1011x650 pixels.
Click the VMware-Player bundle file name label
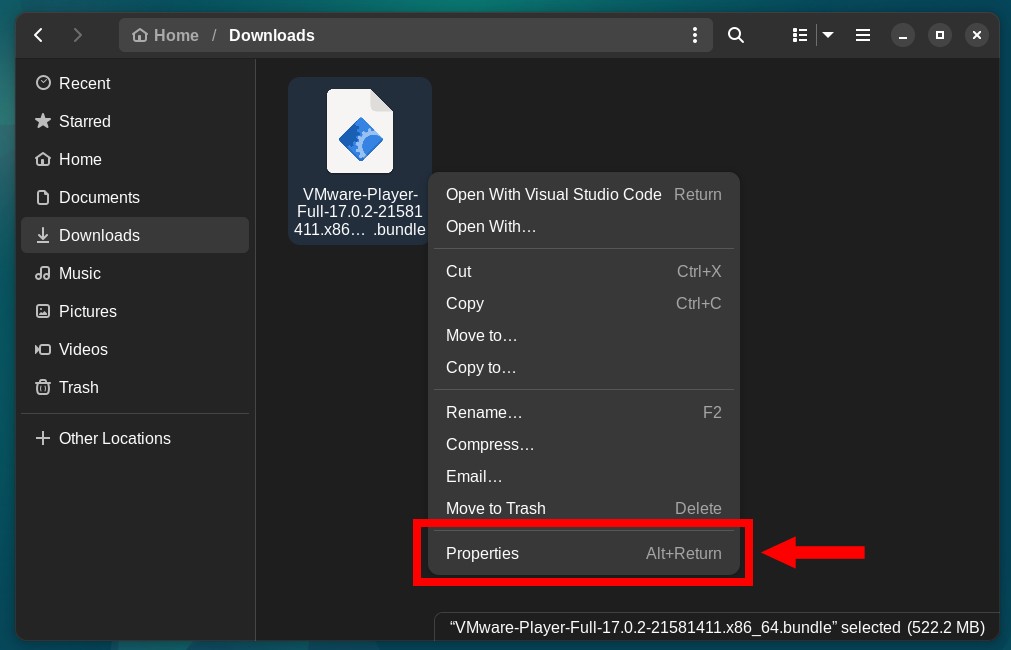[360, 212]
